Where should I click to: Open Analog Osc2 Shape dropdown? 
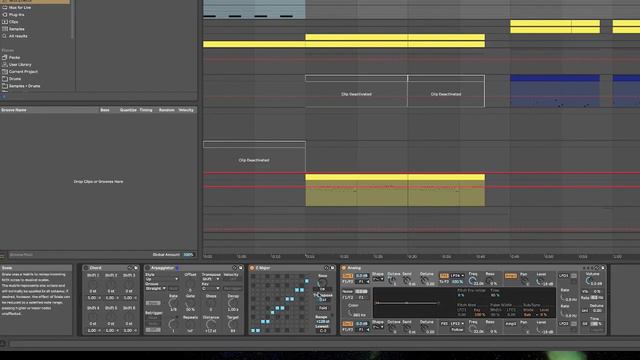click(x=378, y=327)
